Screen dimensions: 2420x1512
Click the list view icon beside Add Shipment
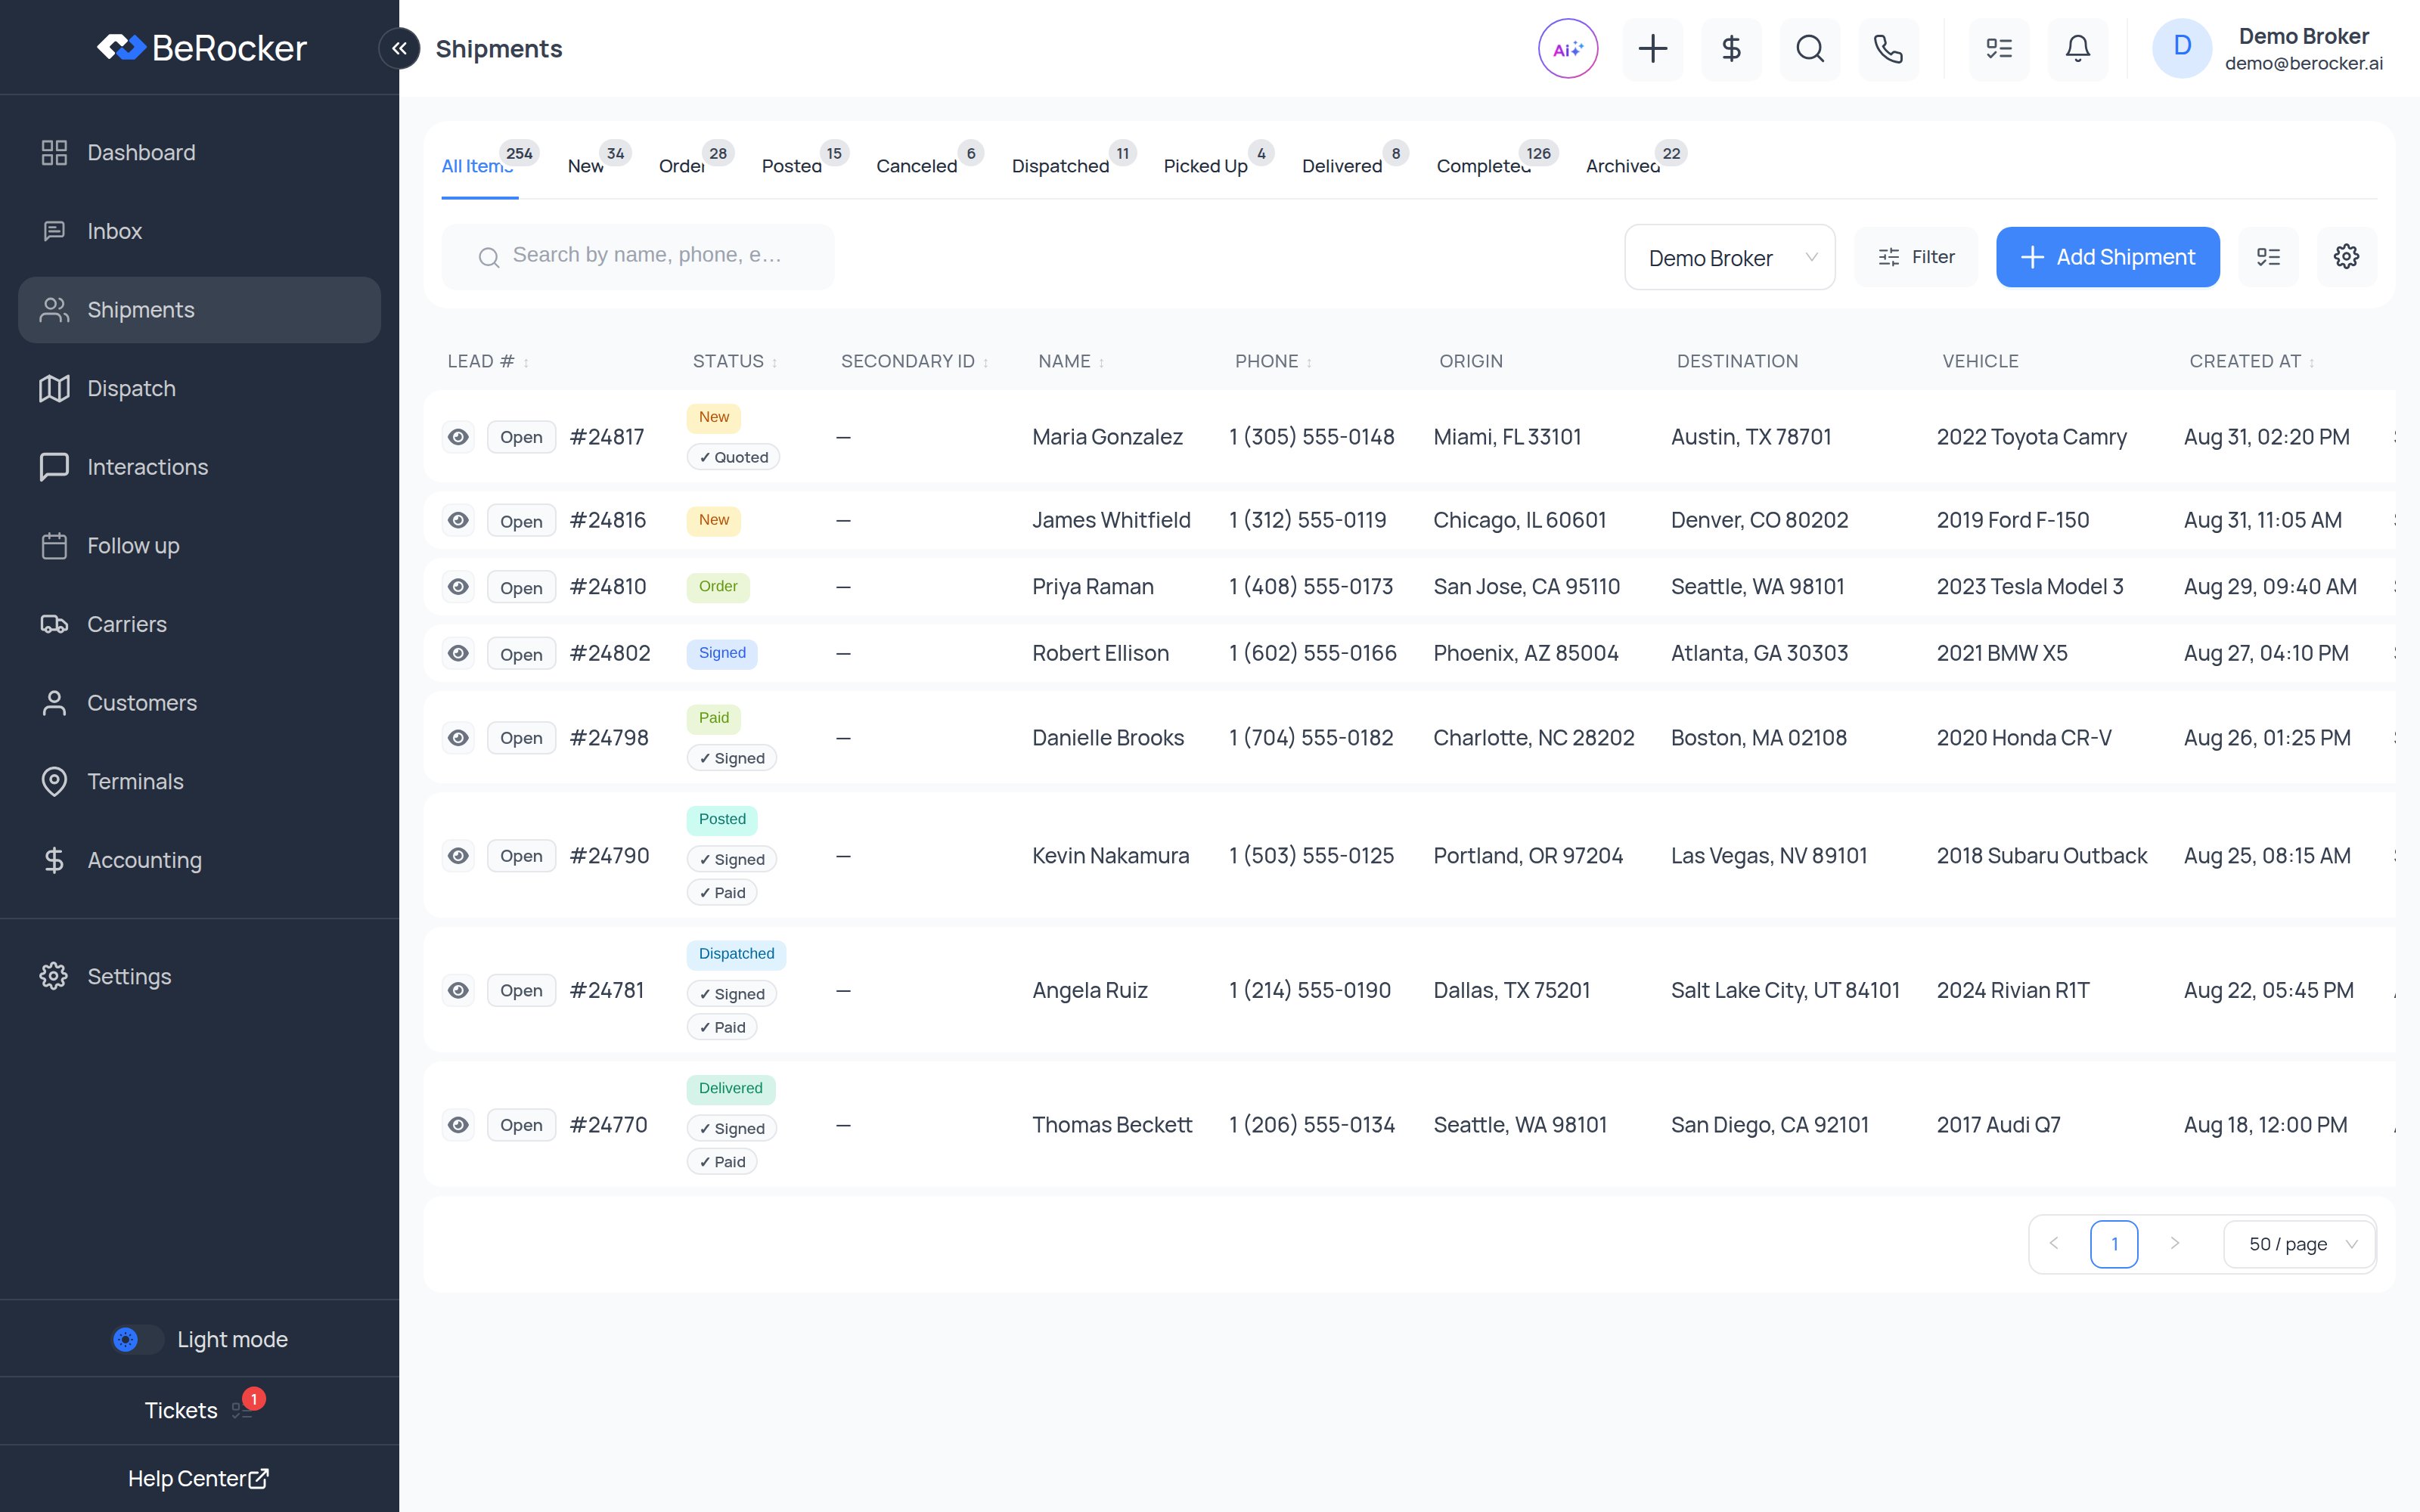tap(2268, 257)
